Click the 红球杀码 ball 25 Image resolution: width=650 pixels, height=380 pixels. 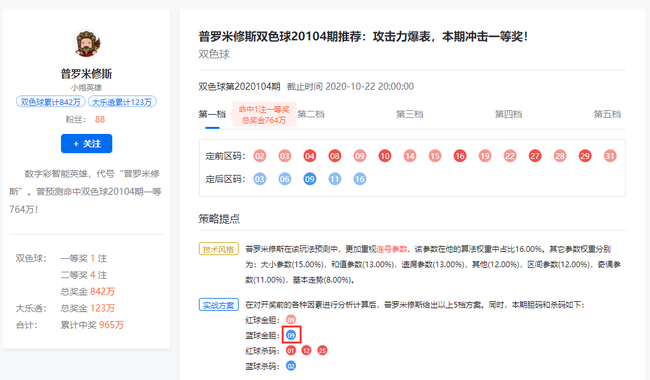pyautogui.click(x=322, y=351)
